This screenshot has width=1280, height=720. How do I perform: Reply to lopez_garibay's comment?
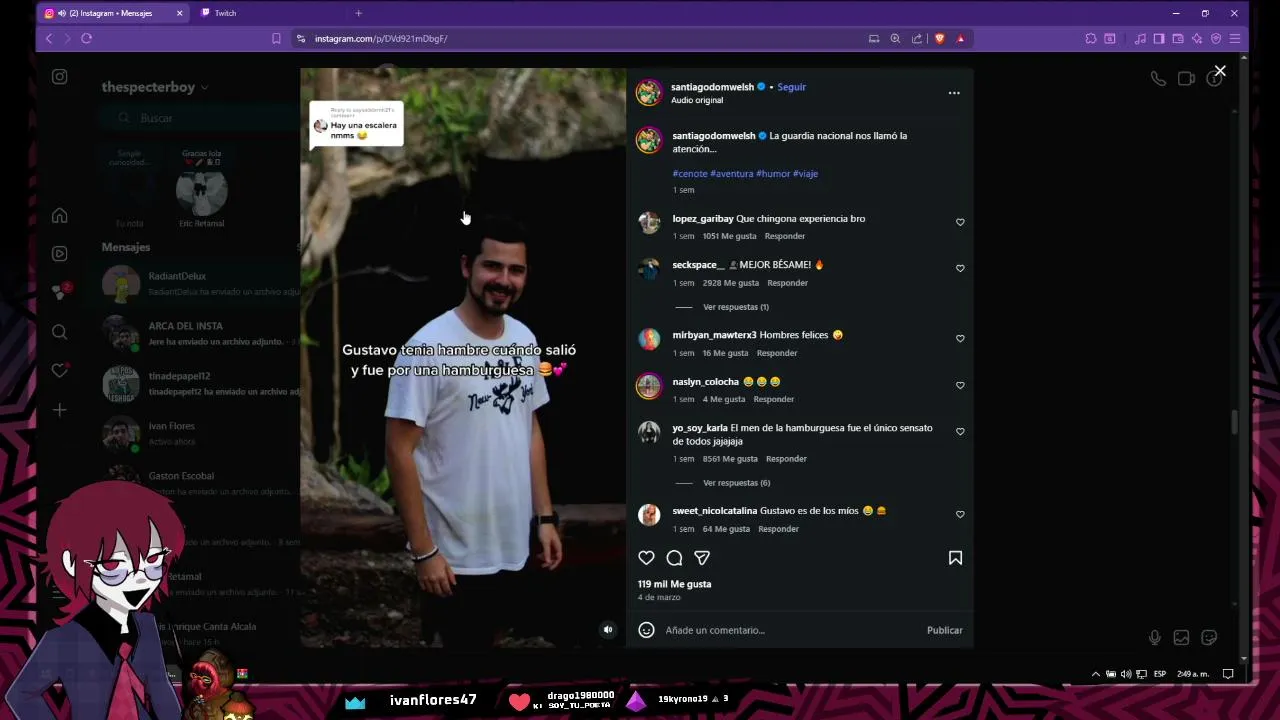pyautogui.click(x=784, y=236)
